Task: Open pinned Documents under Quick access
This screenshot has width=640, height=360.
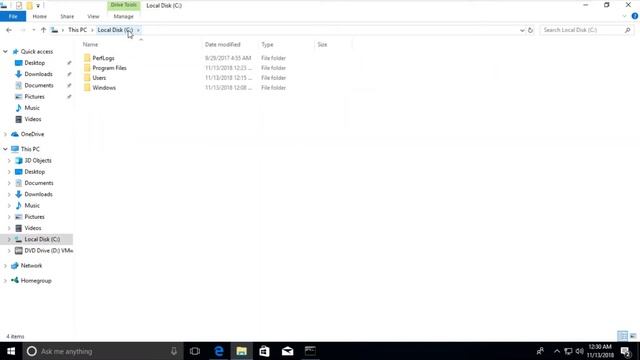Action: point(39,85)
